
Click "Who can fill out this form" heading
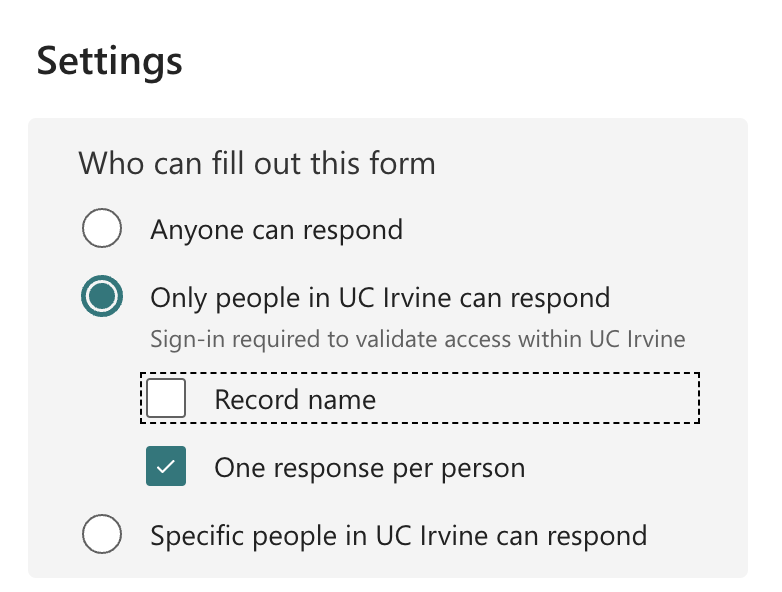coord(257,163)
